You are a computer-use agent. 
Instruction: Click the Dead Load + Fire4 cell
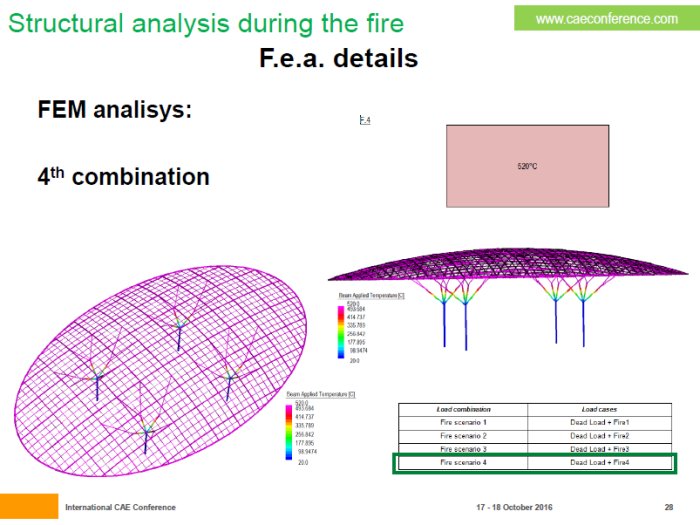[604, 463]
